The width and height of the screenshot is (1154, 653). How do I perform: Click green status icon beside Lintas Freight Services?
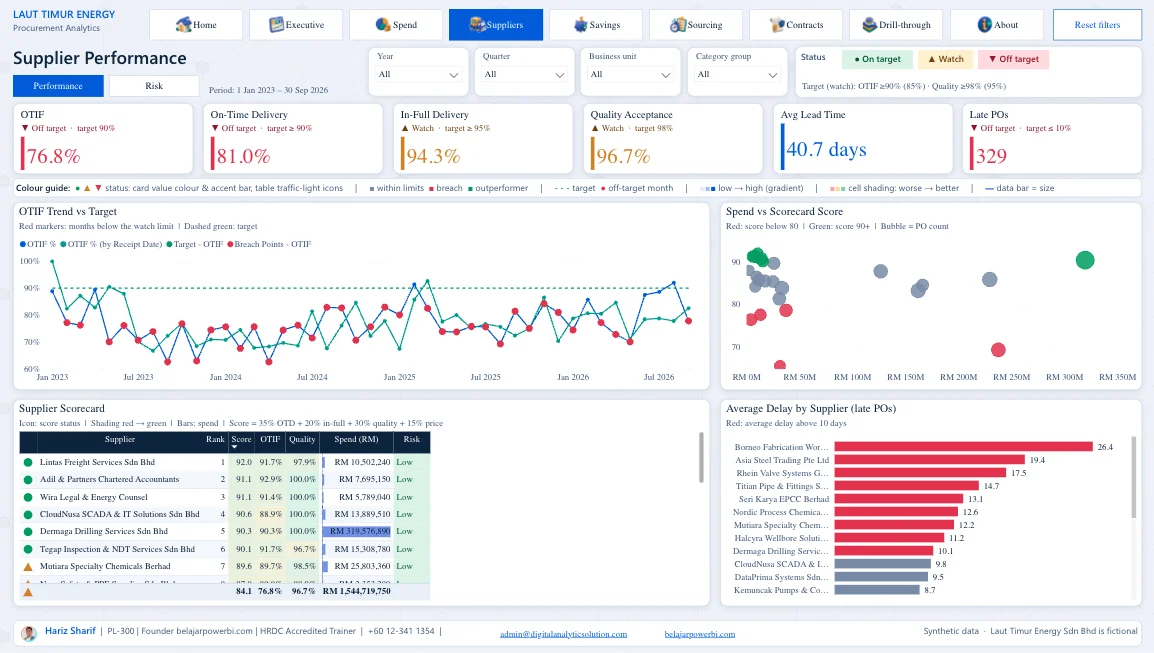pos(28,462)
